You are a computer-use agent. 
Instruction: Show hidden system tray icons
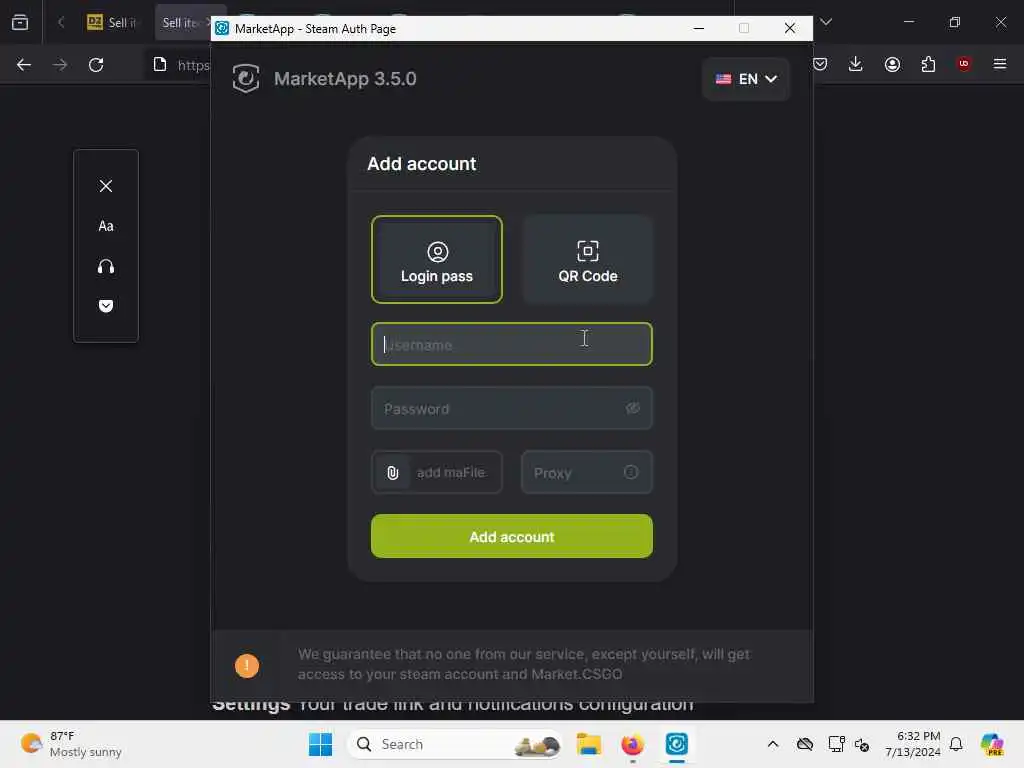tap(773, 744)
